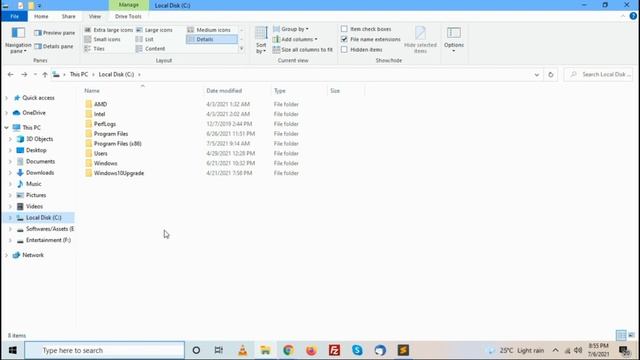The height and width of the screenshot is (360, 640).
Task: Open the Add columns dropdown
Action: click(295, 39)
